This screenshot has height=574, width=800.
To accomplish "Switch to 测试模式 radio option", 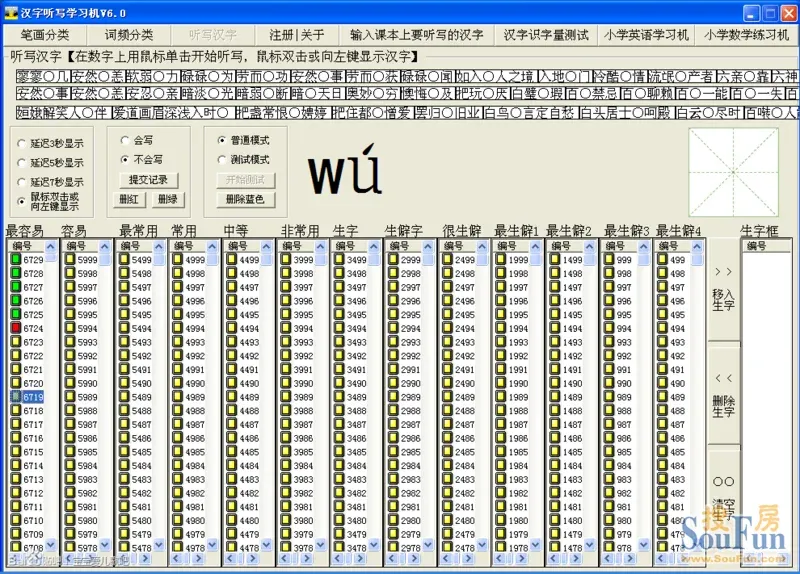I will click(x=222, y=160).
